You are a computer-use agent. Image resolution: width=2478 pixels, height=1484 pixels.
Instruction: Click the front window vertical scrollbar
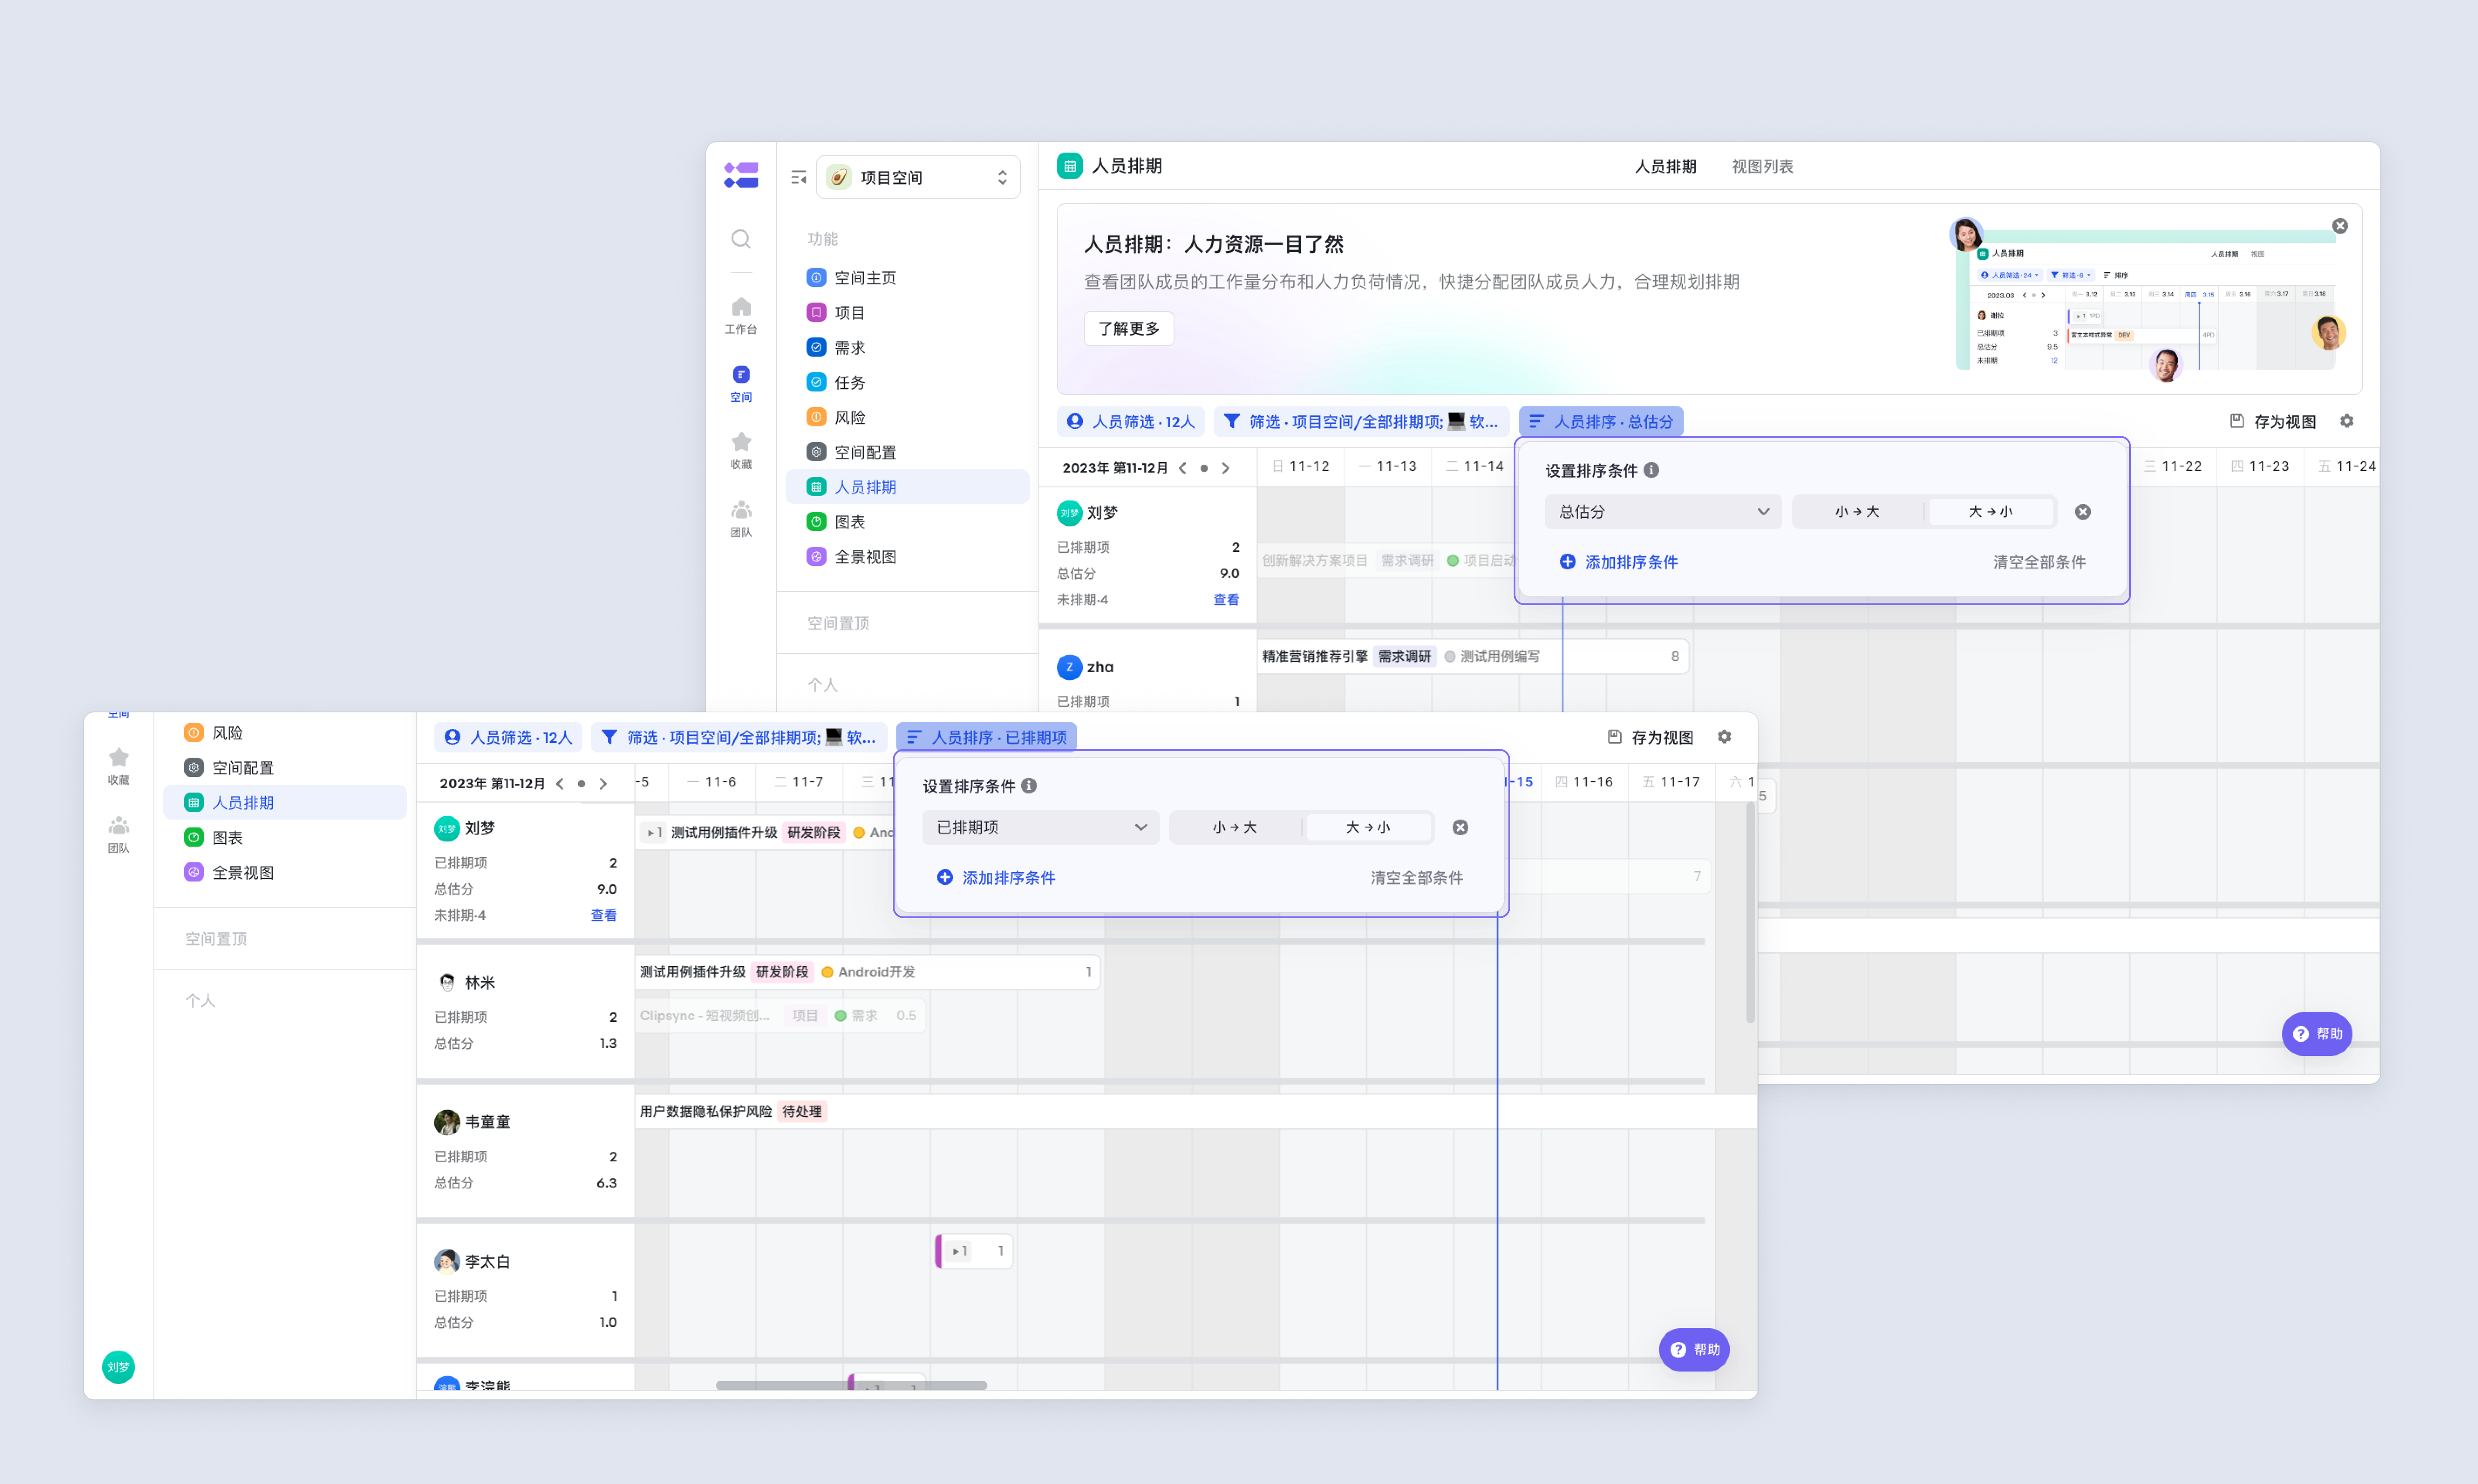pos(1750,912)
